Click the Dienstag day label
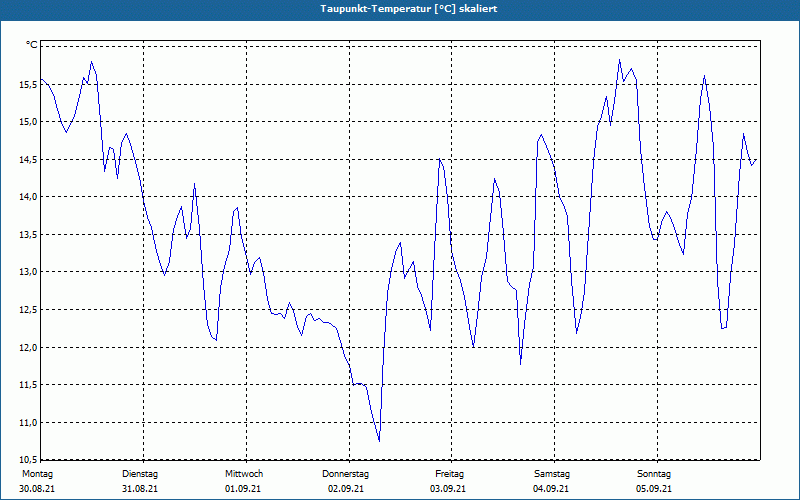This screenshot has width=800, height=500. [x=140, y=474]
